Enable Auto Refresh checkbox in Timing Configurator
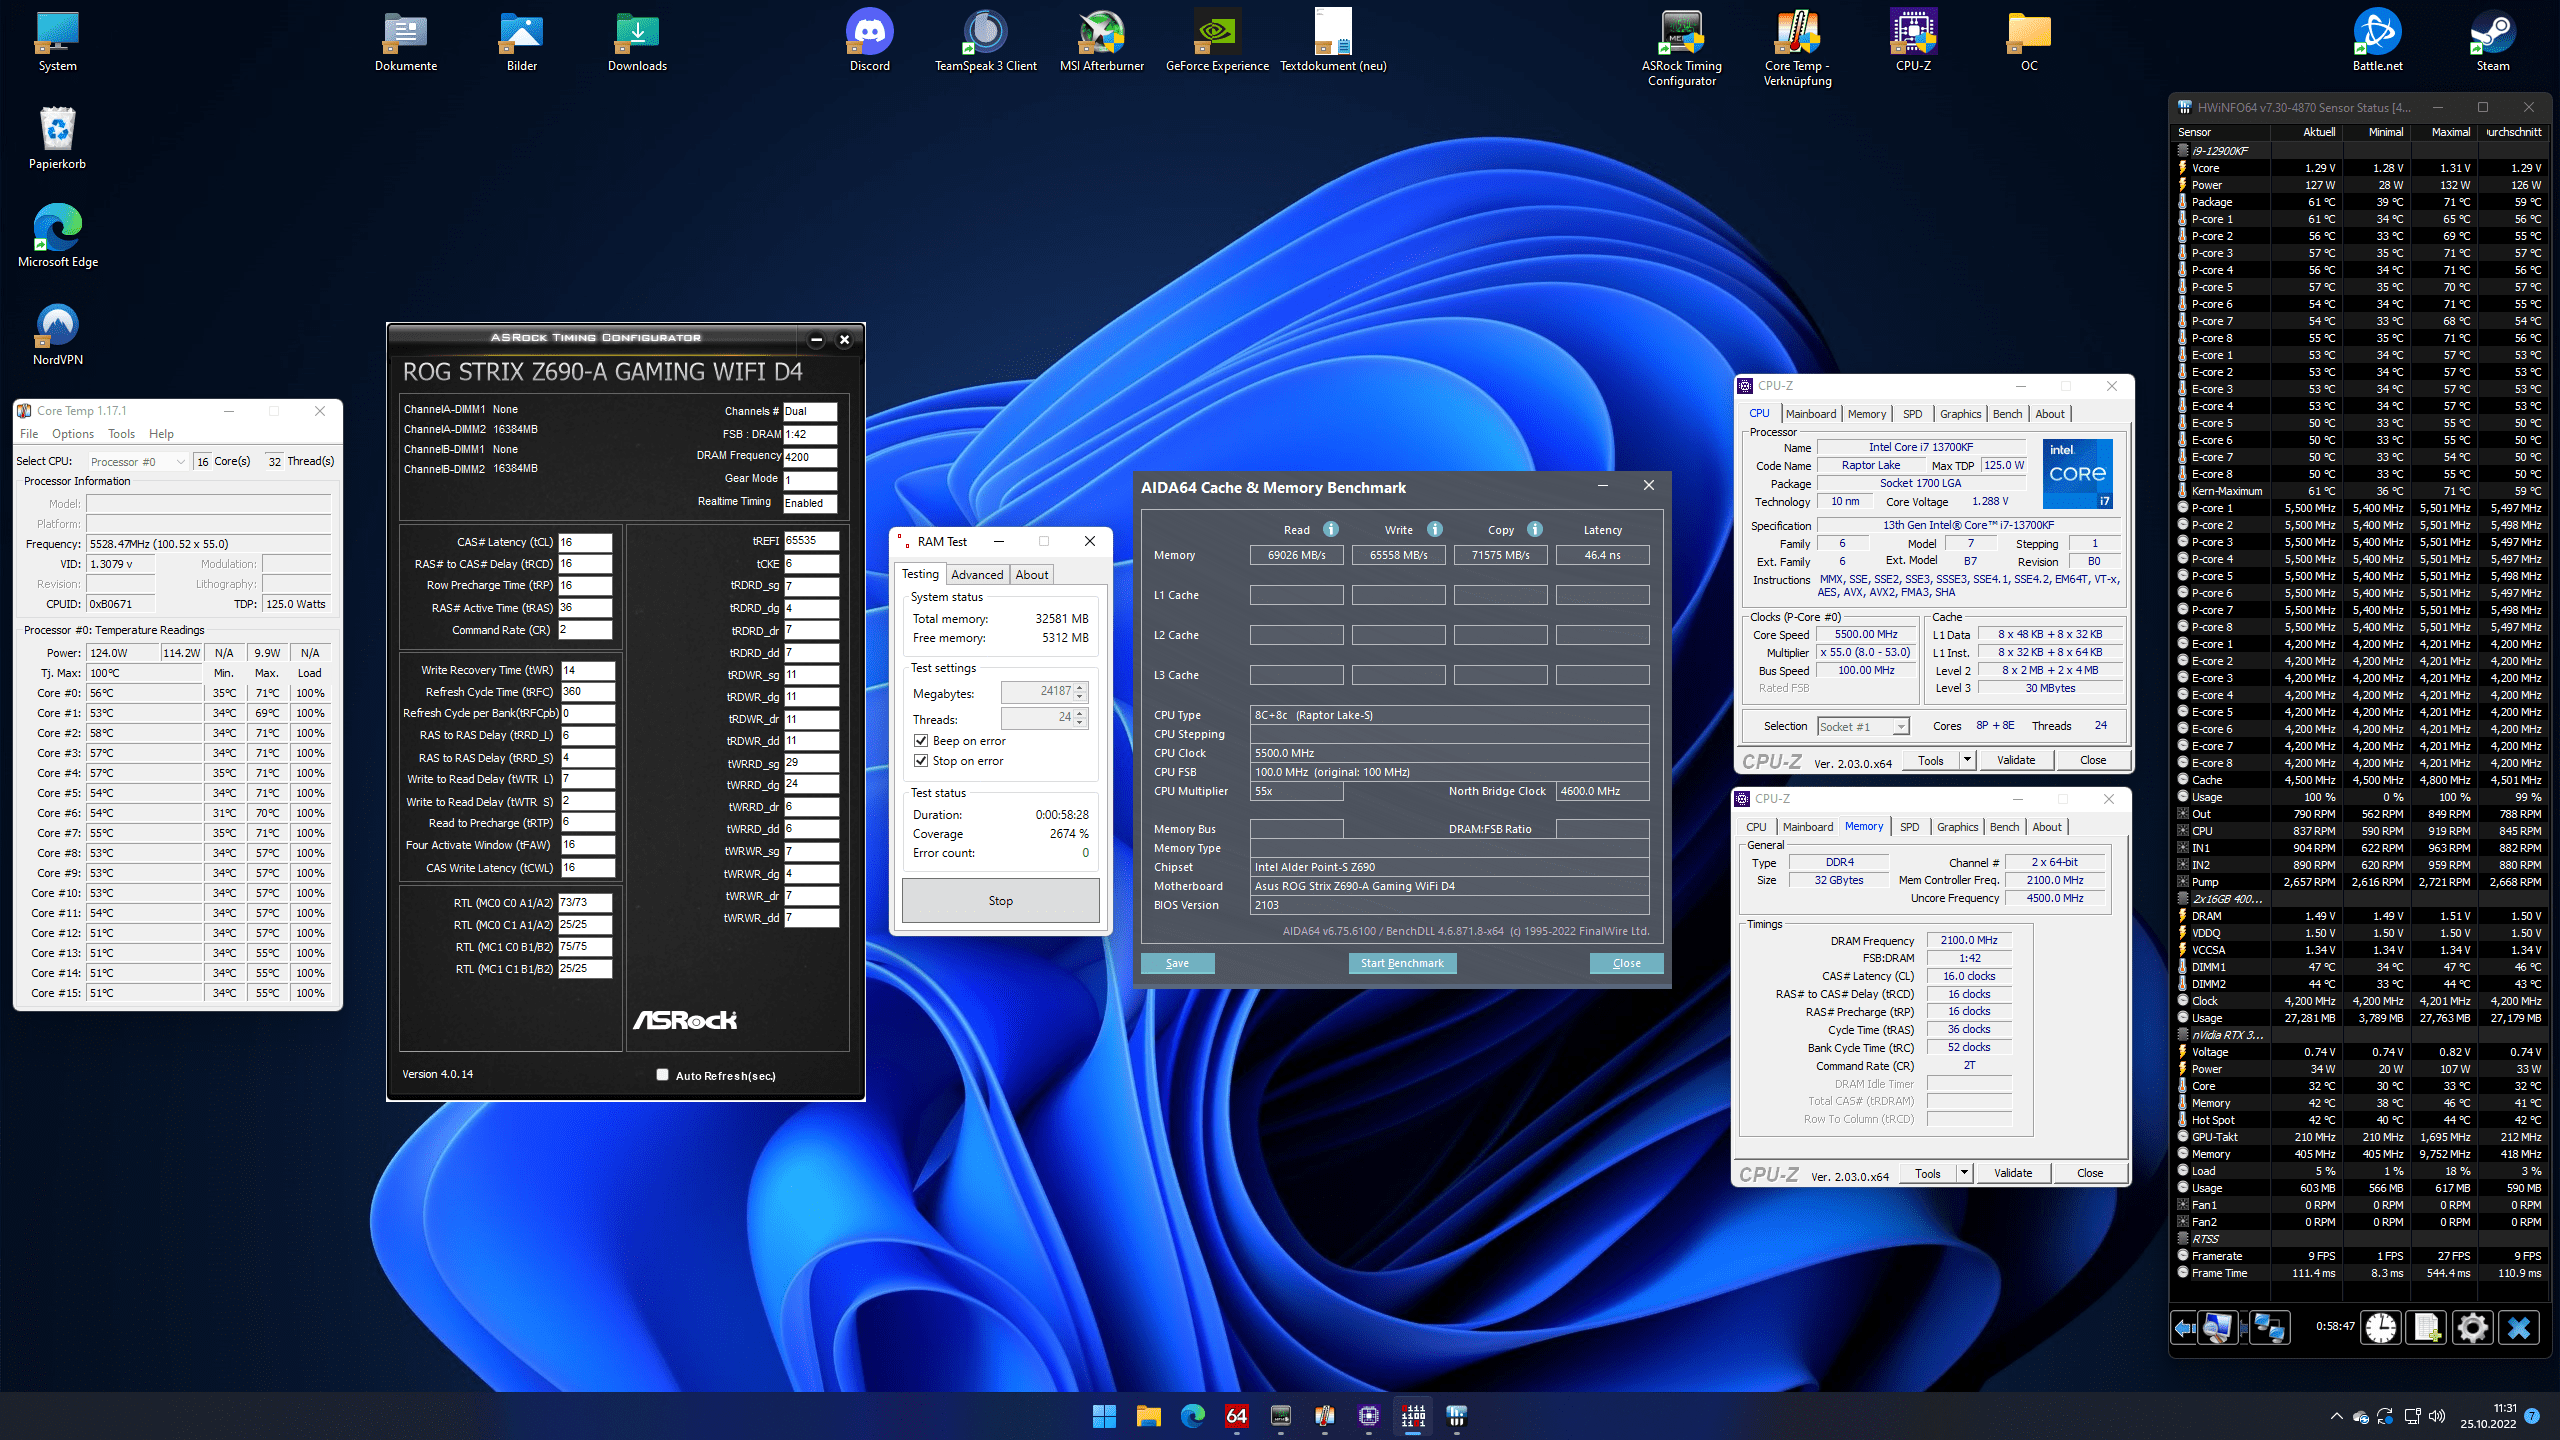The height and width of the screenshot is (1440, 2560). click(x=662, y=1075)
